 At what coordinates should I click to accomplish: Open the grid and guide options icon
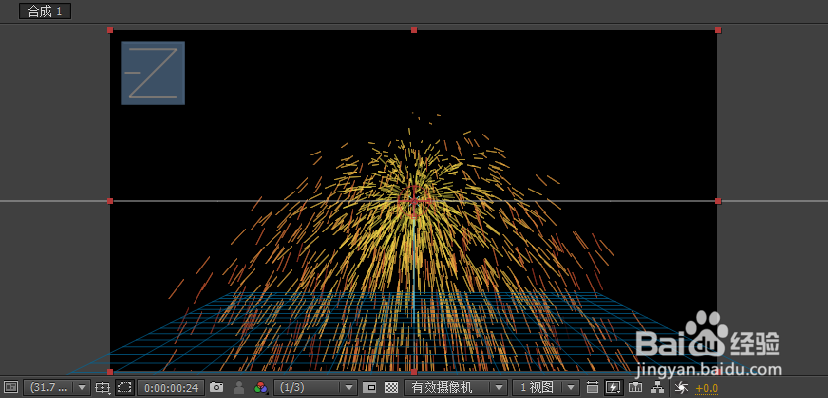(x=104, y=388)
